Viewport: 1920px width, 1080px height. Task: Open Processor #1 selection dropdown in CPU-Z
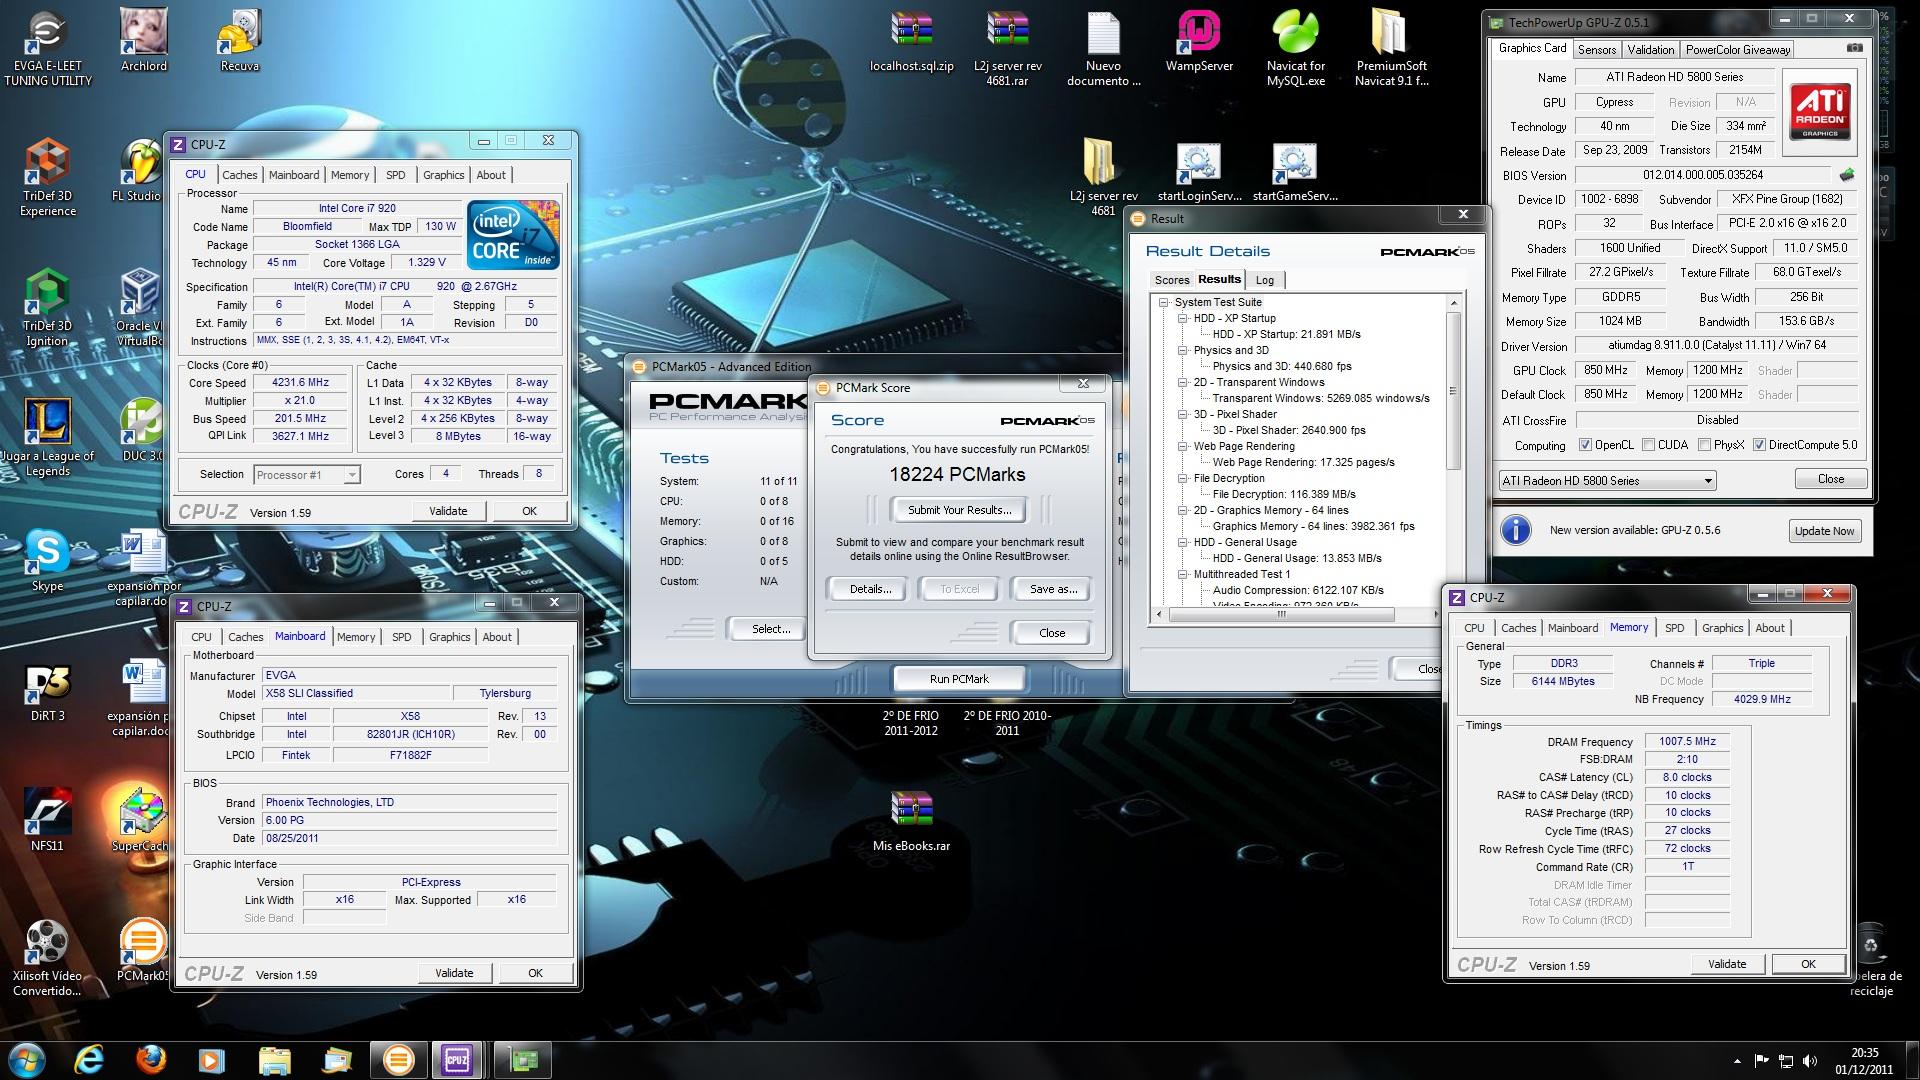[307, 475]
